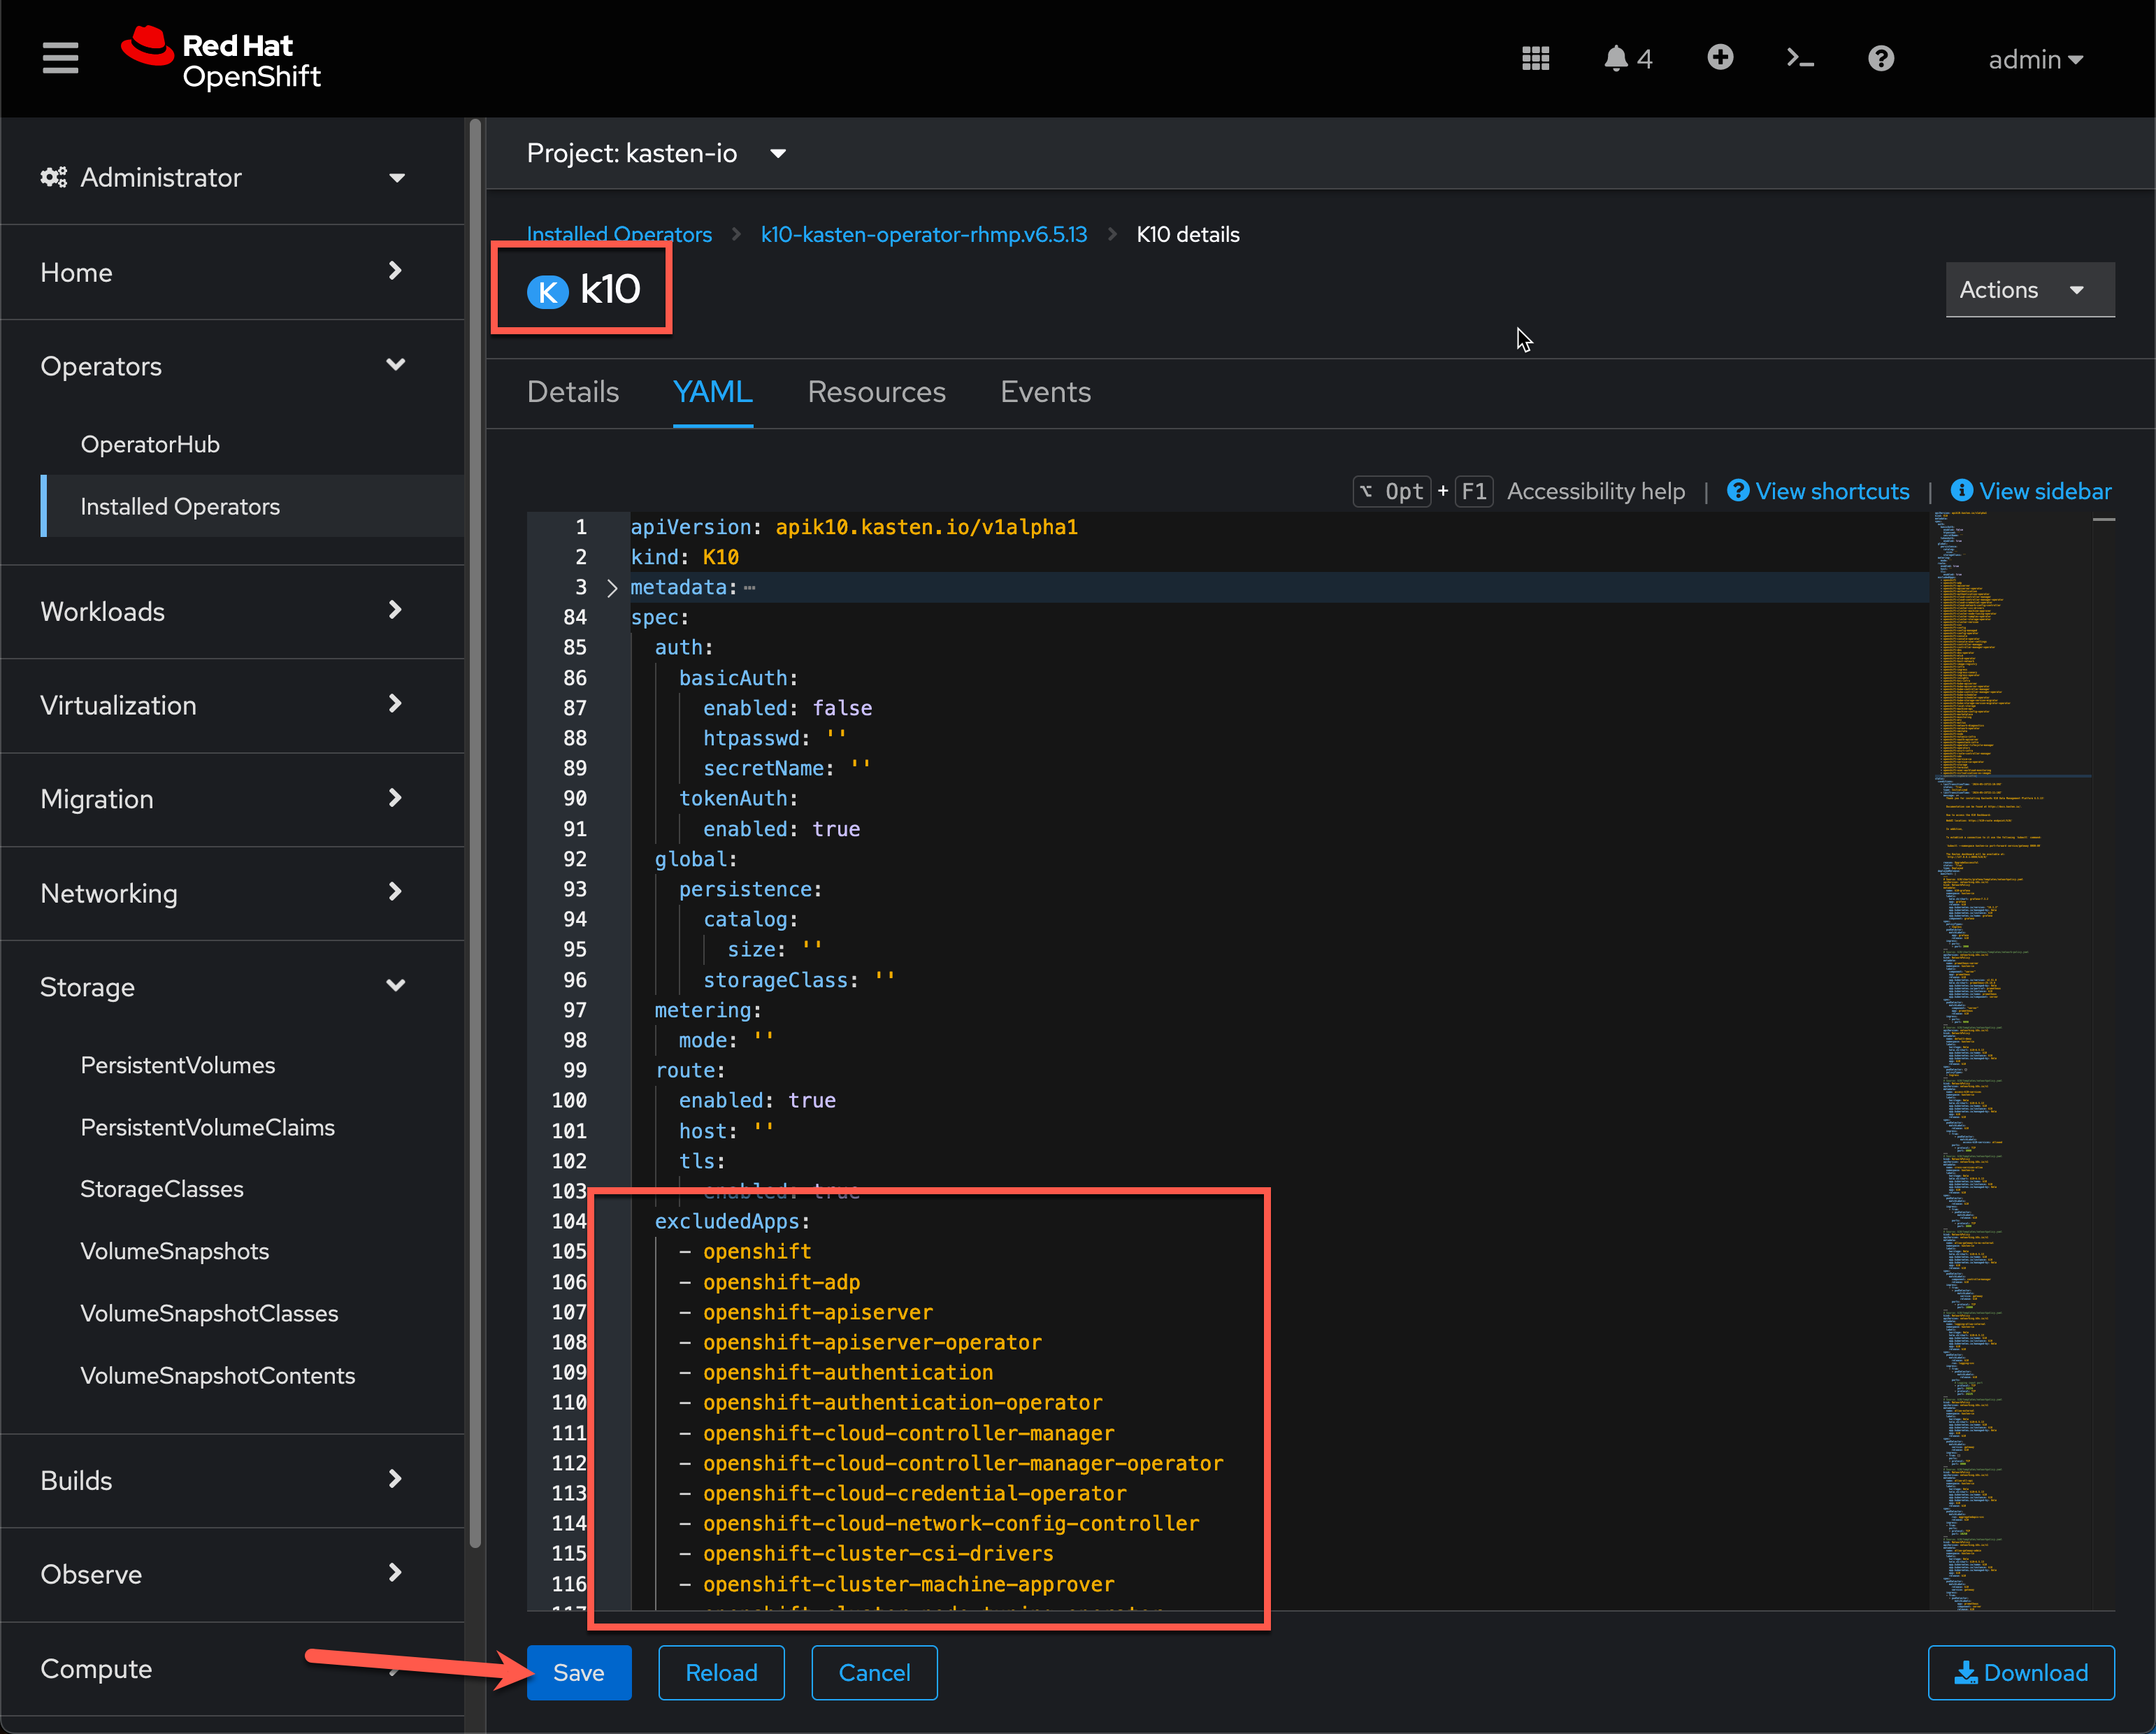2156x1734 pixels.
Task: Click View shortcuts link
Action: point(1818,491)
